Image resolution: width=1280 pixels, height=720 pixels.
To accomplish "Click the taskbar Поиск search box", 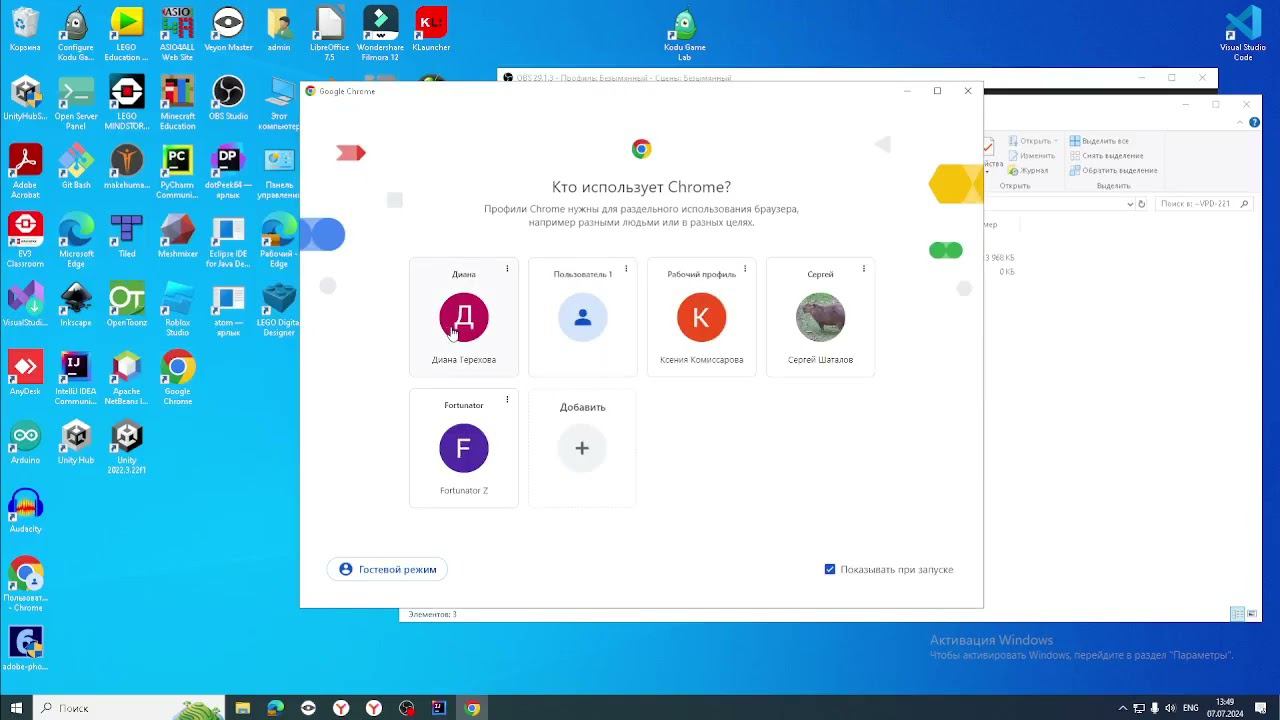I will tap(128, 708).
